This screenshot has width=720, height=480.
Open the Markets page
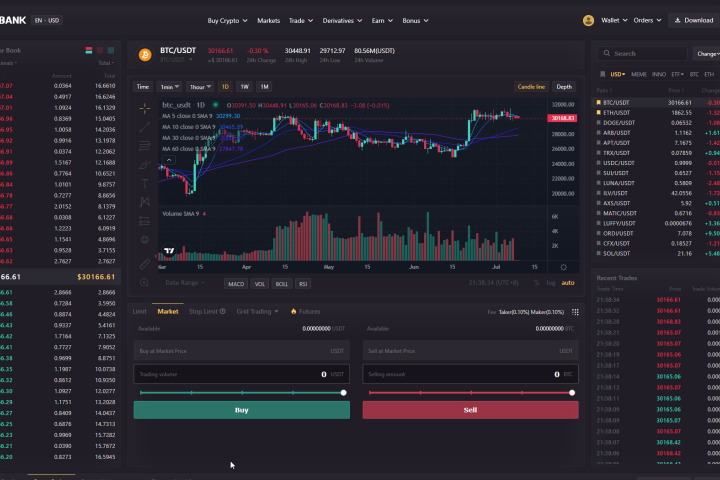point(269,21)
